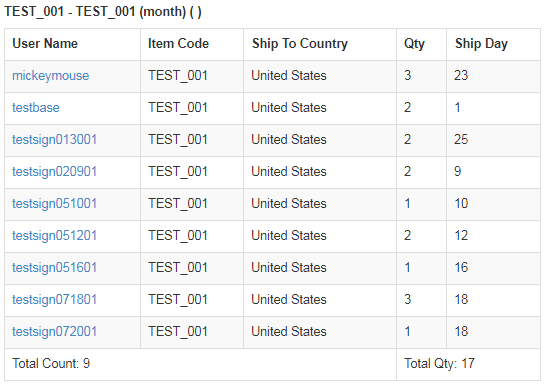This screenshot has width=545, height=384.
Task: Click the Ship Day column header
Action: 481,44
